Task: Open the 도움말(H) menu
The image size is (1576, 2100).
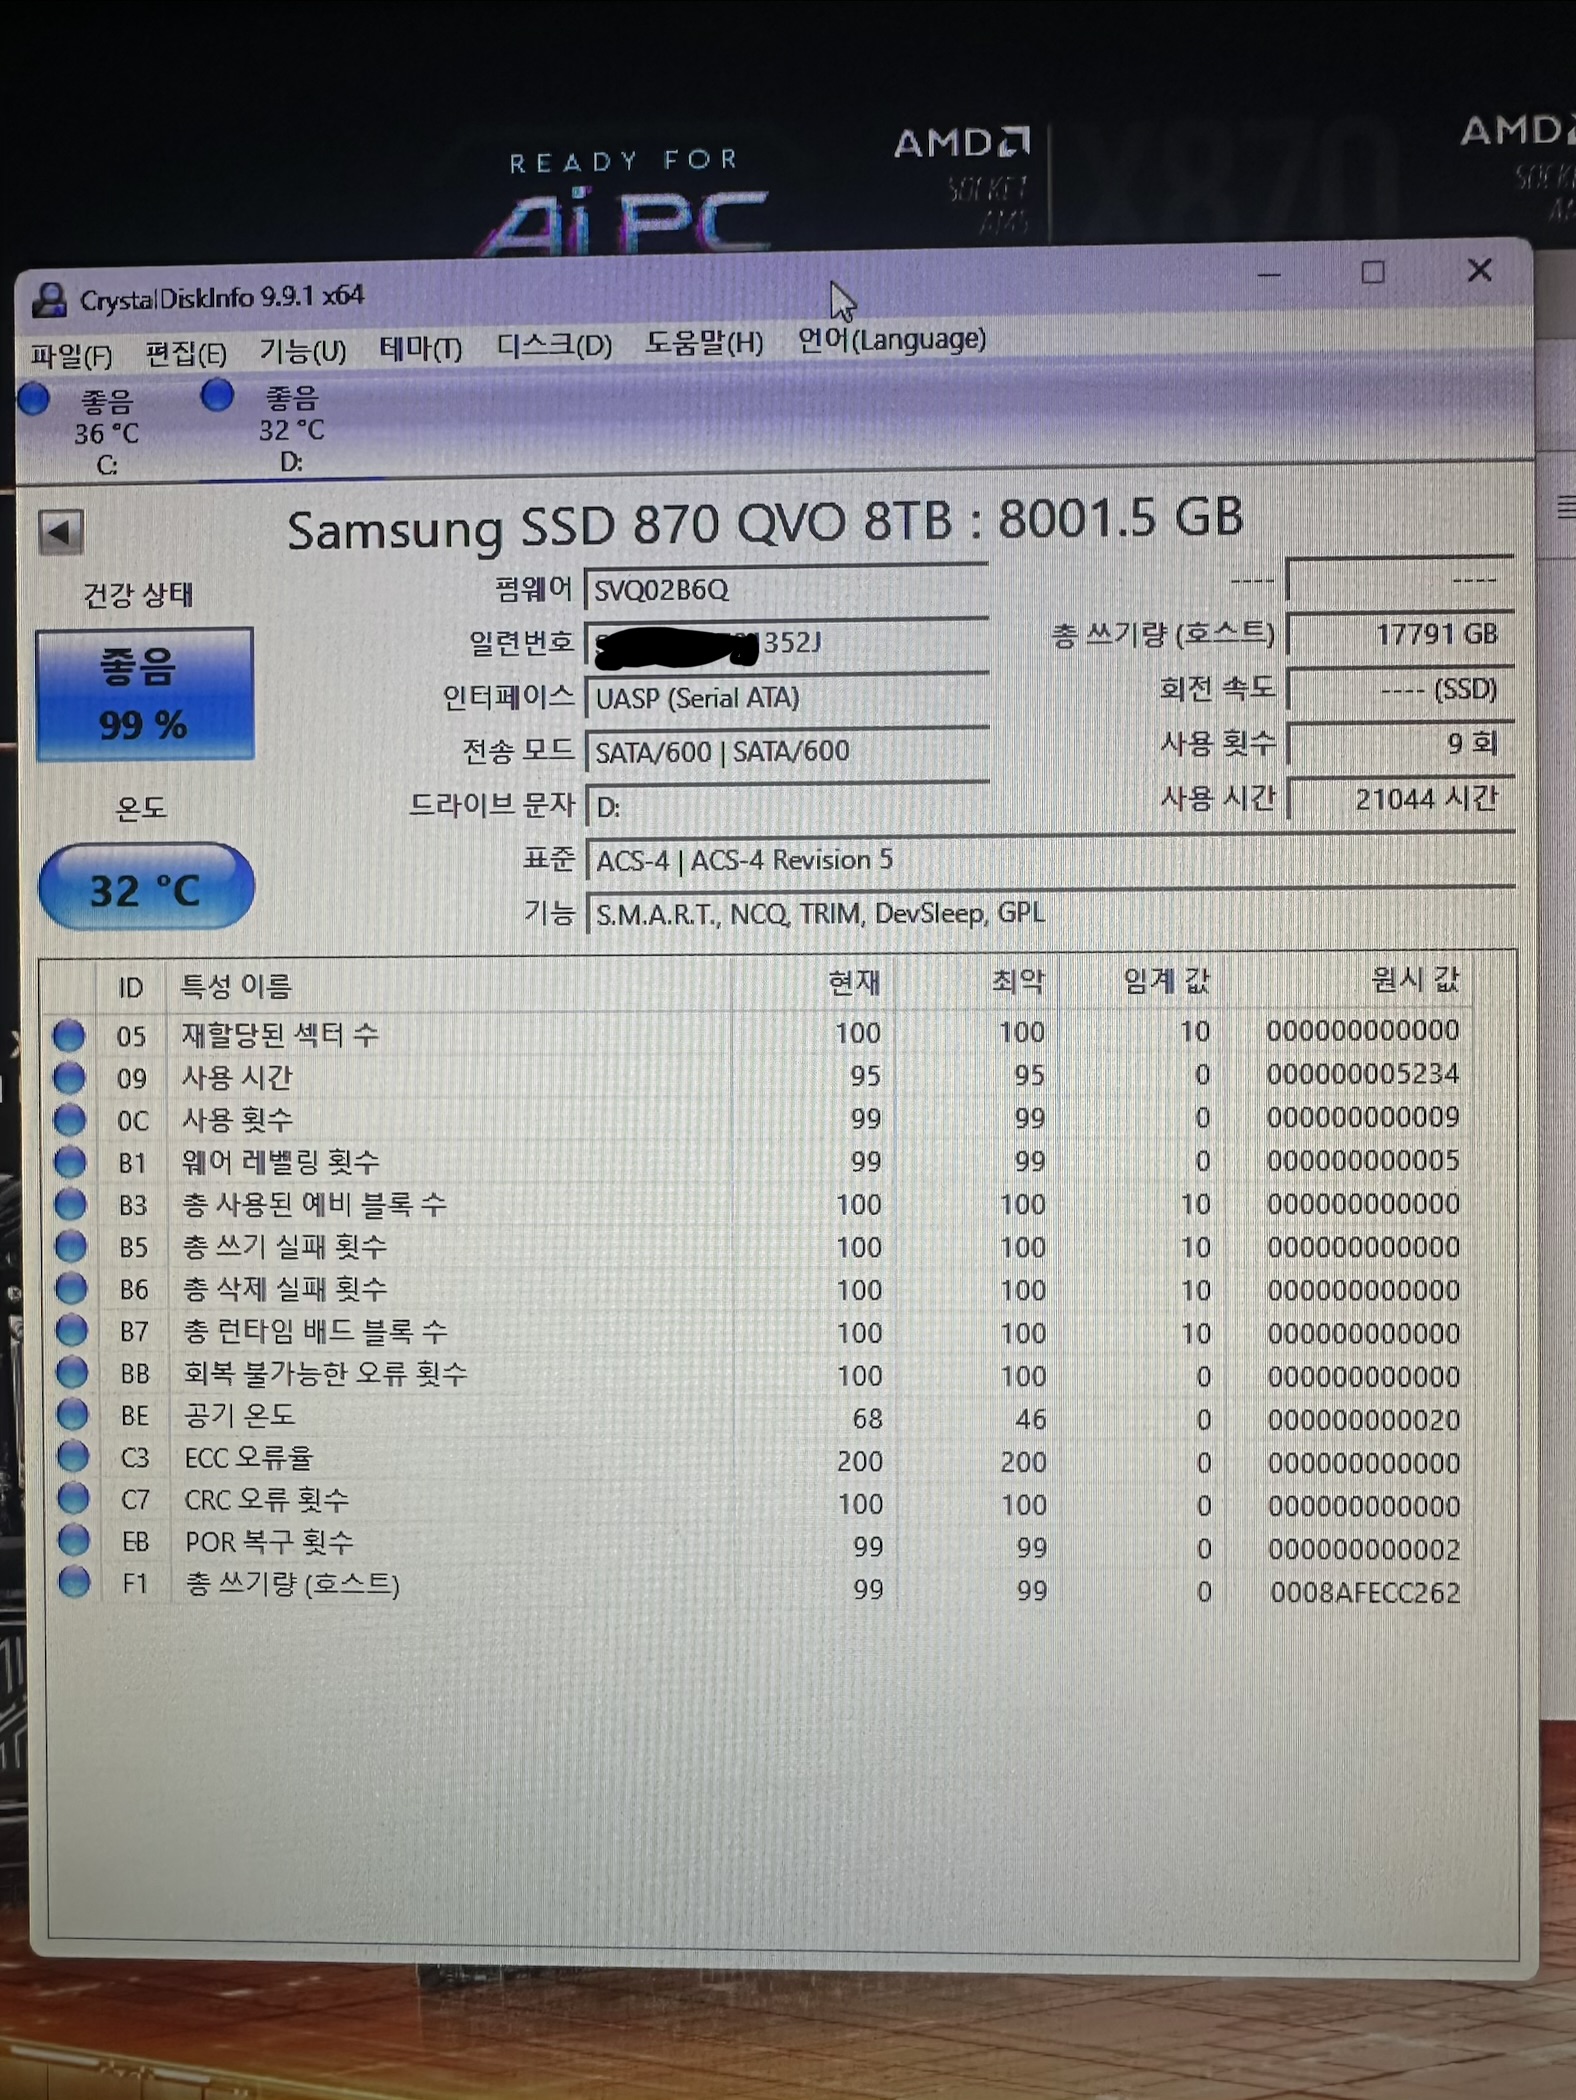Action: click(x=704, y=343)
